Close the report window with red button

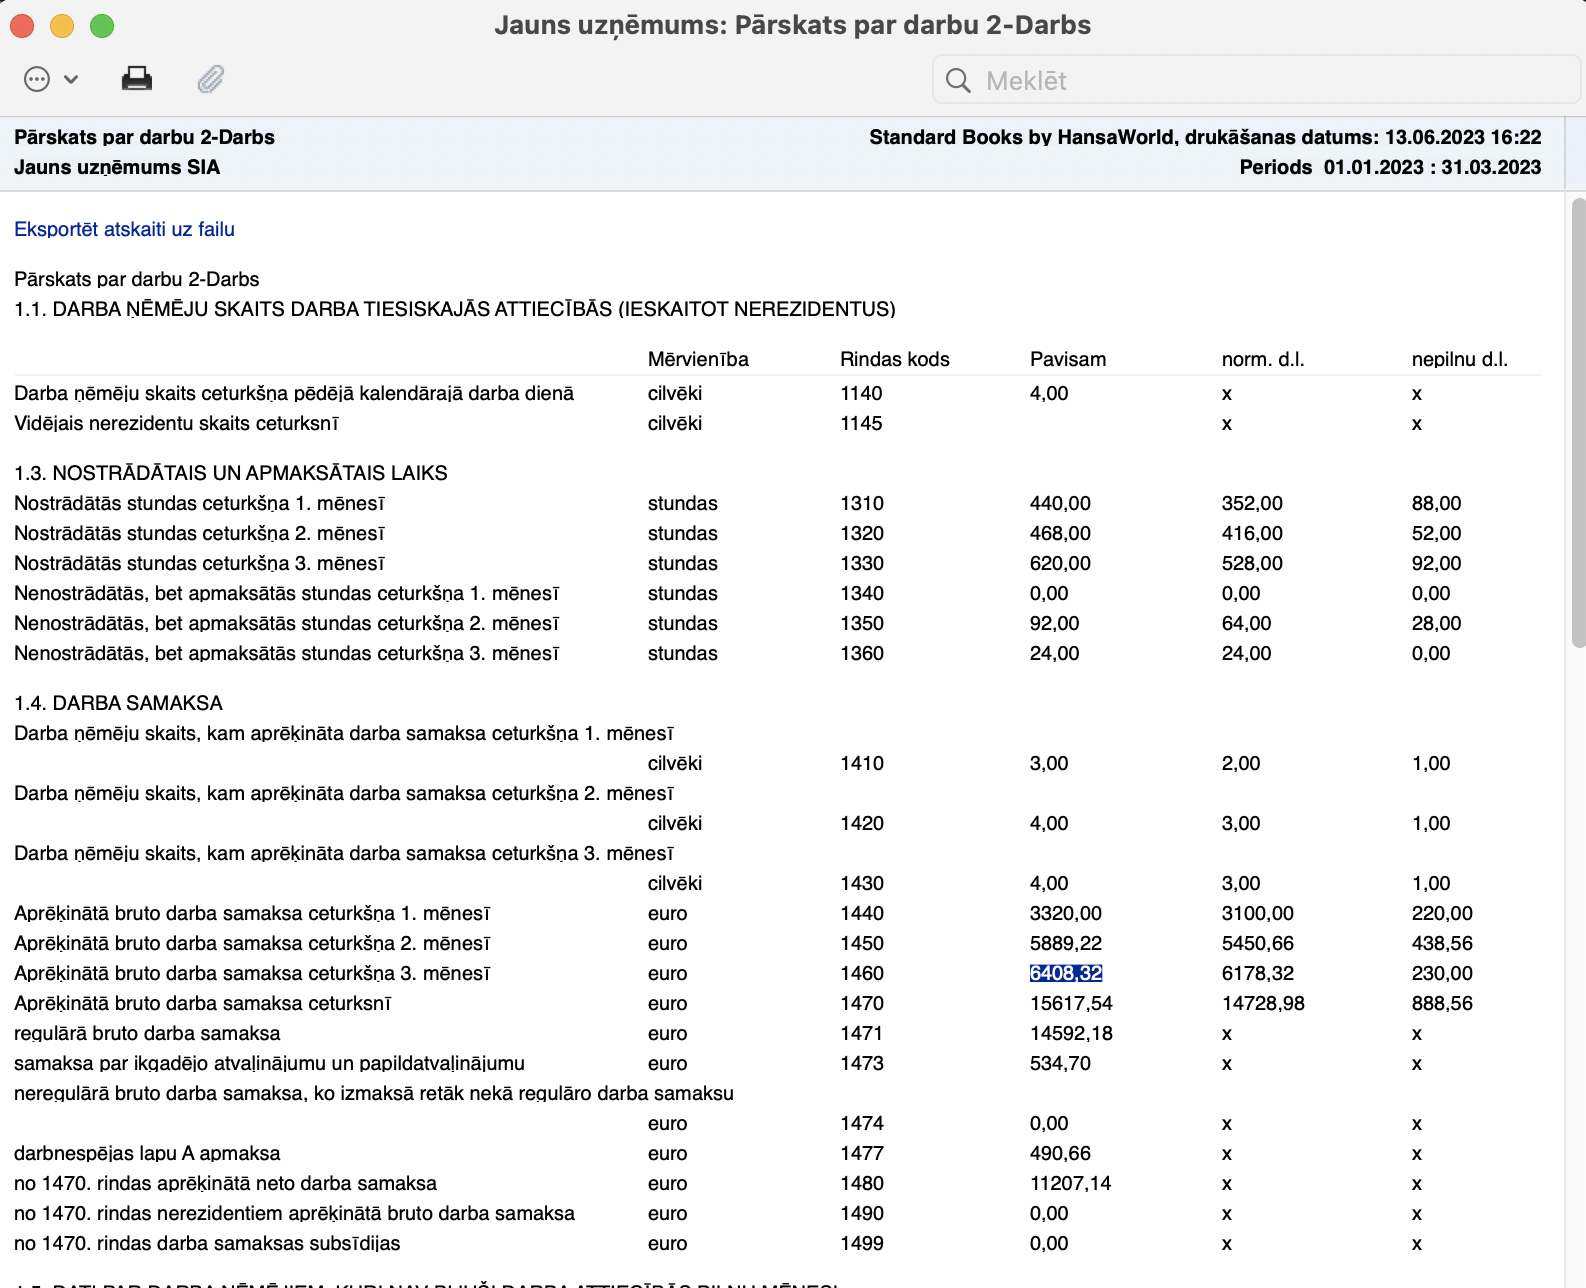tap(22, 26)
